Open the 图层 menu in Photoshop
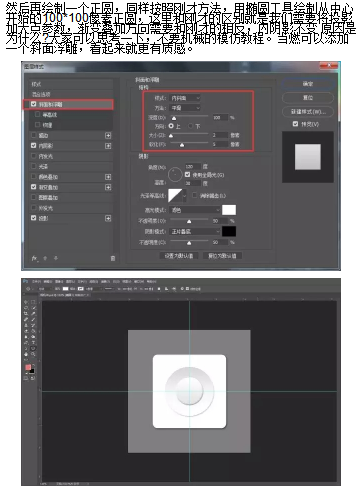 70,281
